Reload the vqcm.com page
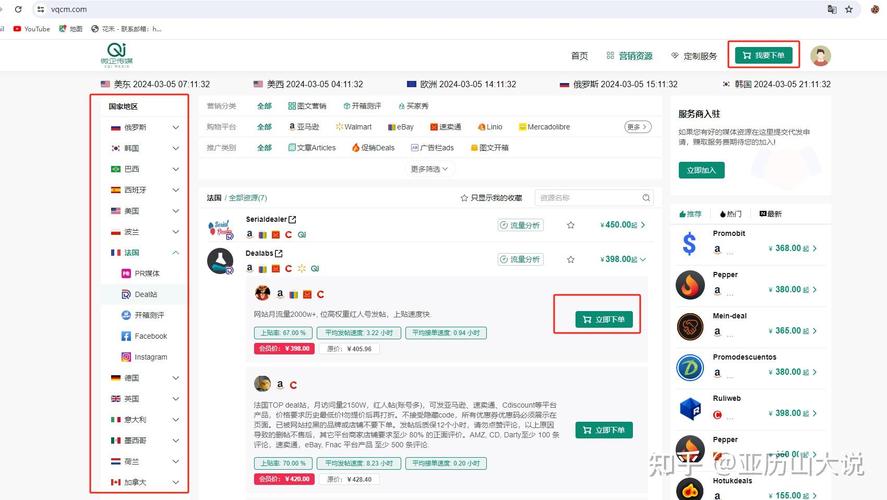Viewport: 887px width, 500px height. [x=18, y=9]
